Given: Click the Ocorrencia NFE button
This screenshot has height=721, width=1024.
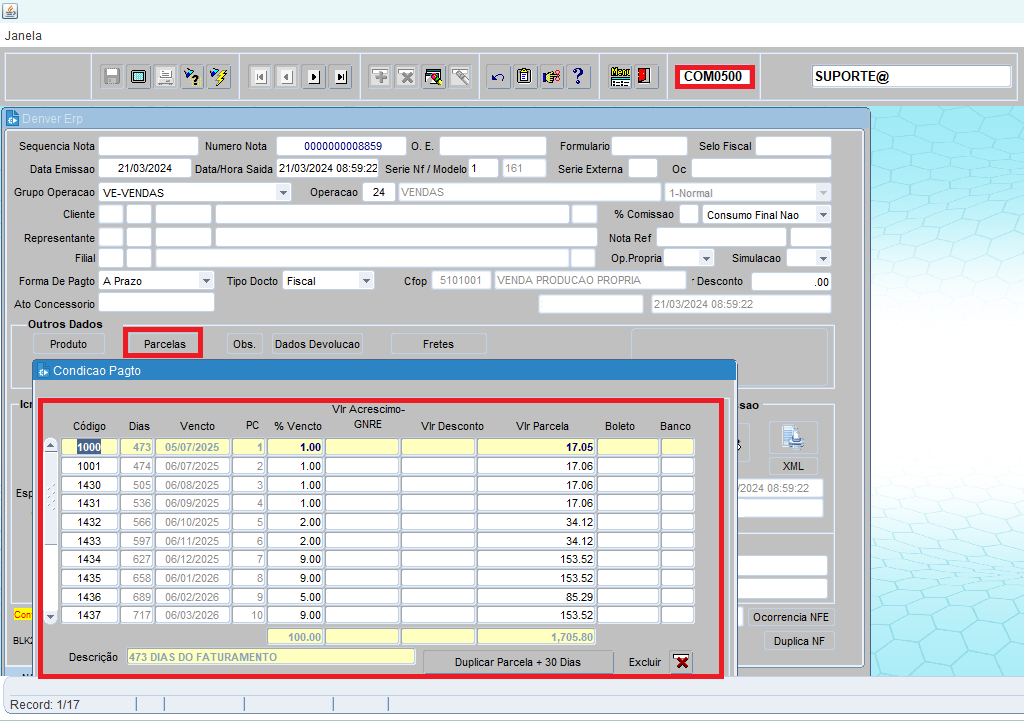Looking at the screenshot, I should tap(792, 617).
